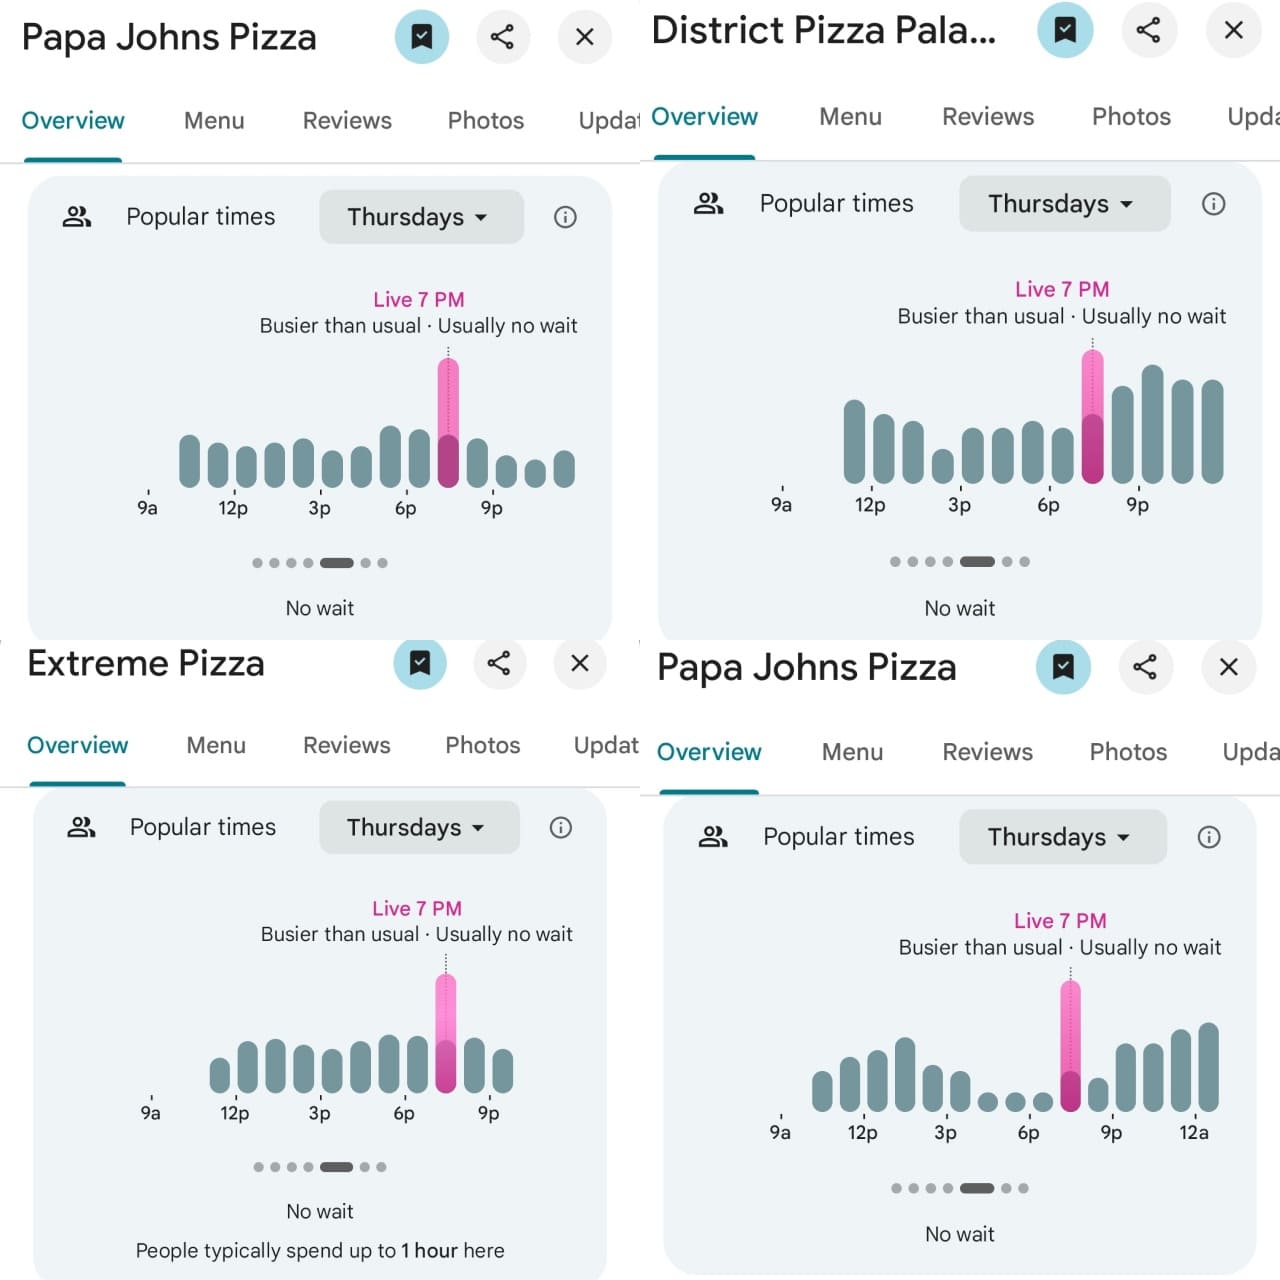Go to Photos tab for District Pizza Palace

coord(1131,117)
